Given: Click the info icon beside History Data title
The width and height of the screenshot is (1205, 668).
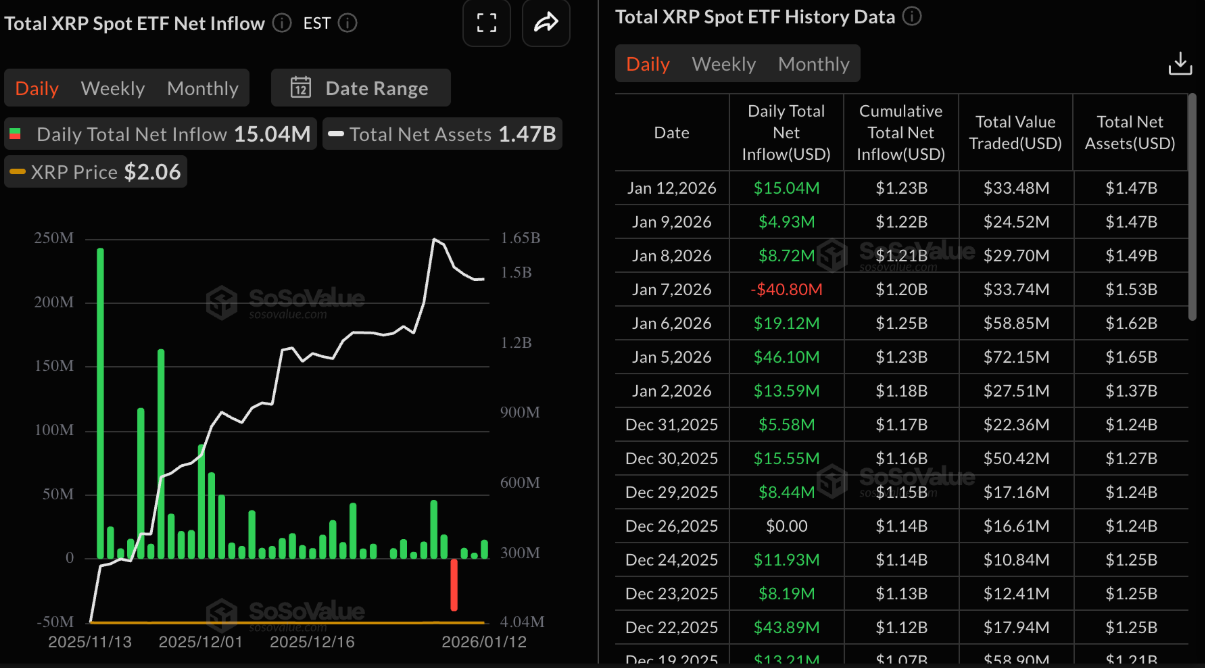Looking at the screenshot, I should (x=911, y=16).
